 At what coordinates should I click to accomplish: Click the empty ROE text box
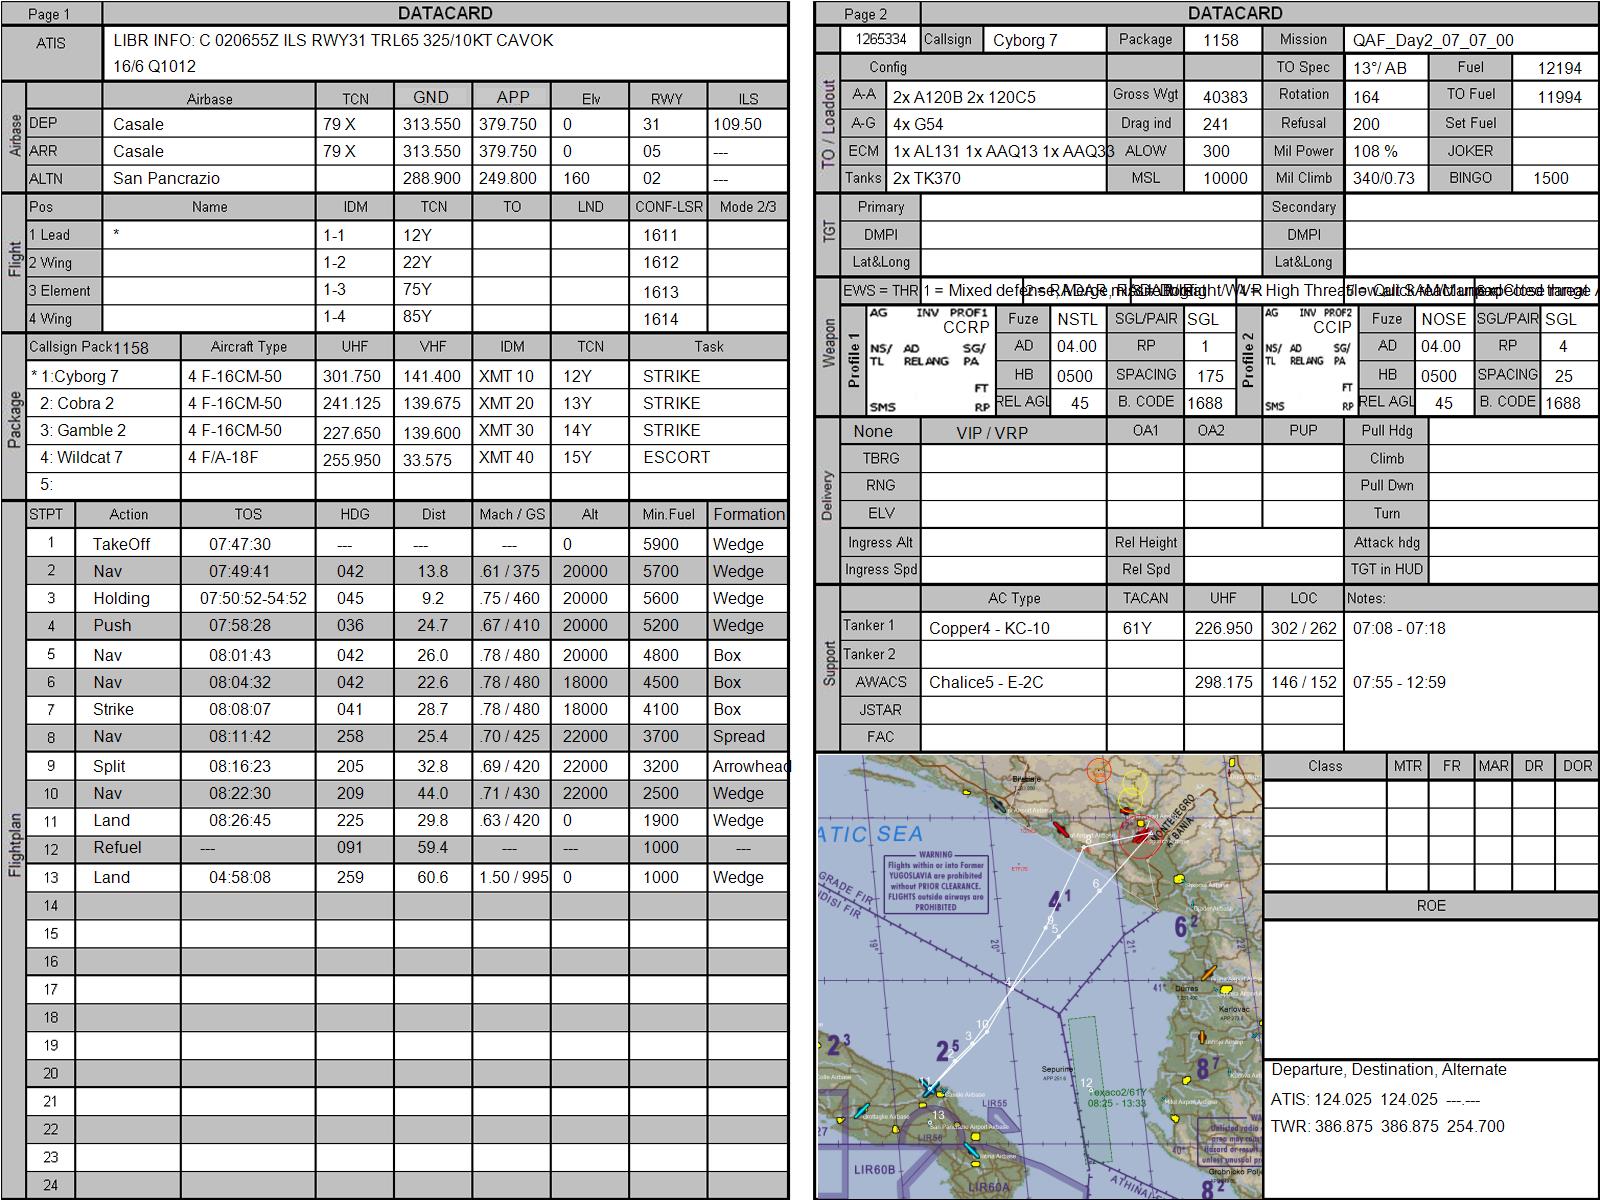[1431, 987]
